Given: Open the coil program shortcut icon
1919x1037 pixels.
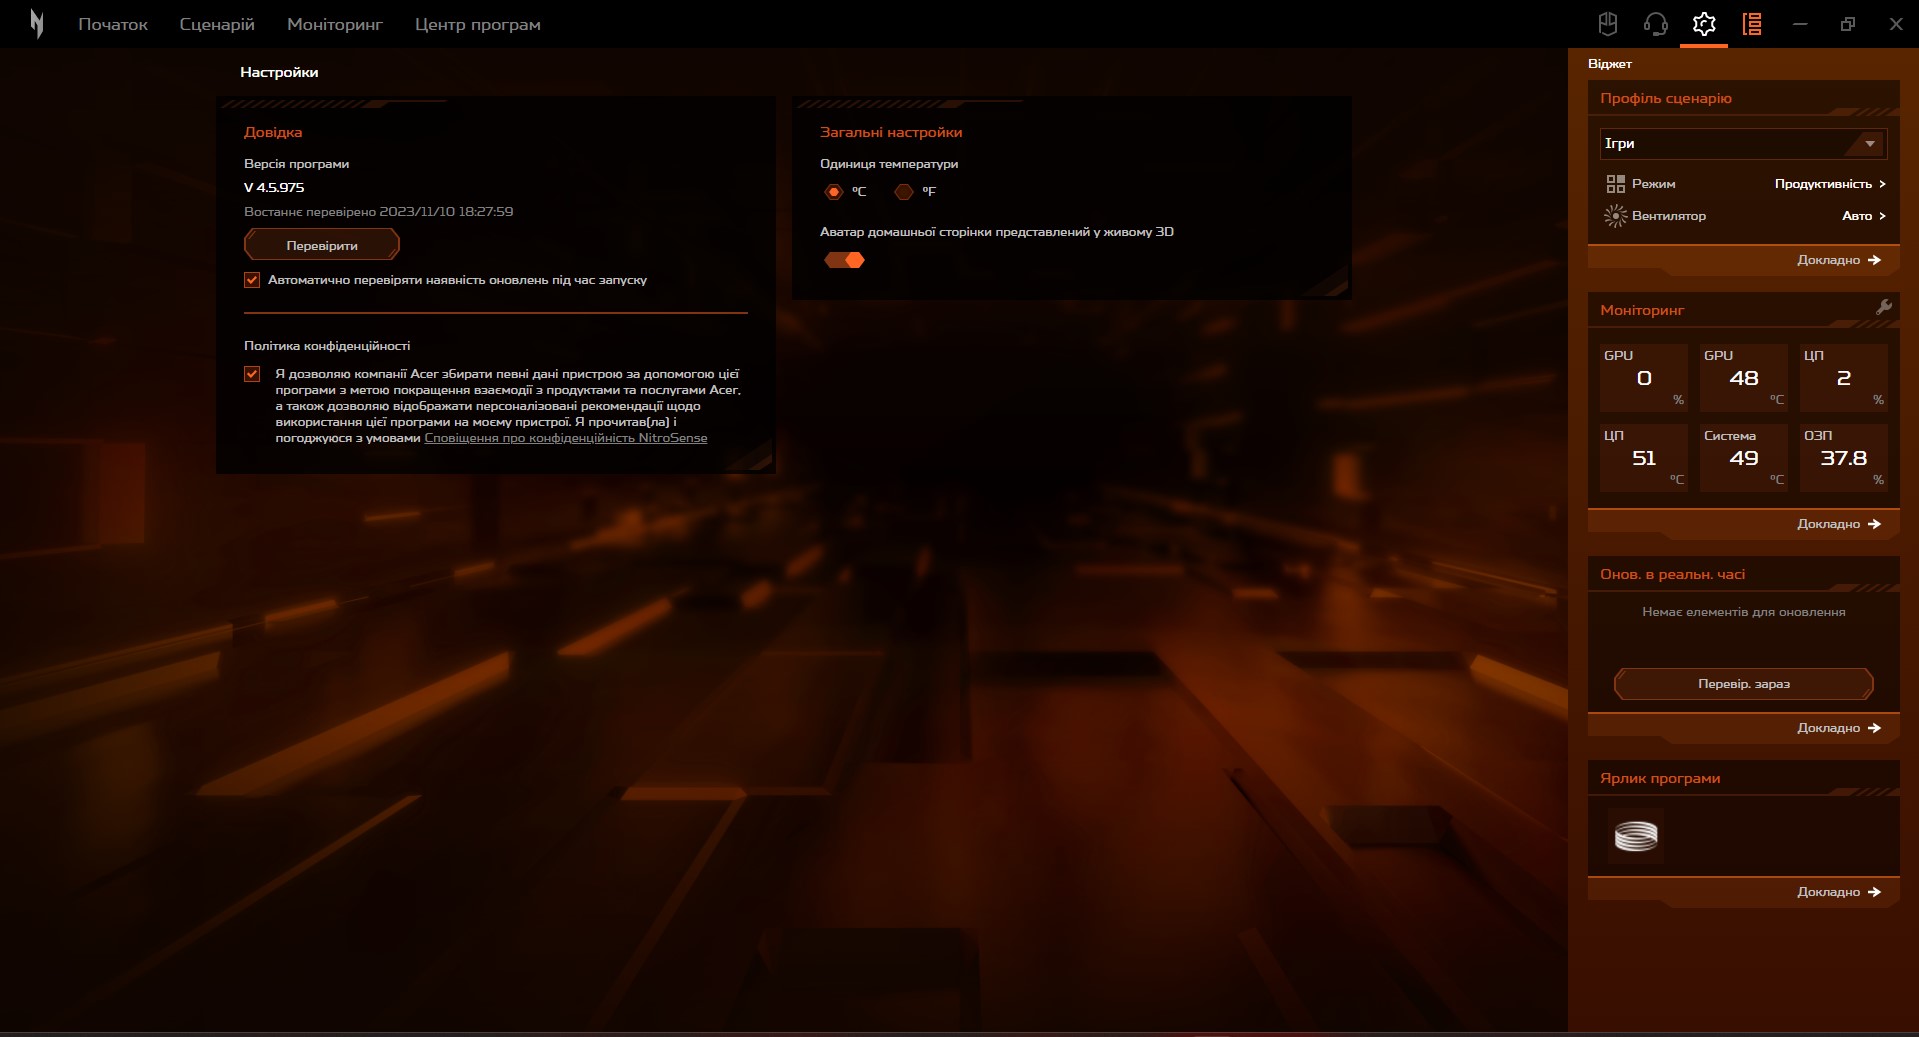Looking at the screenshot, I should coord(1636,836).
